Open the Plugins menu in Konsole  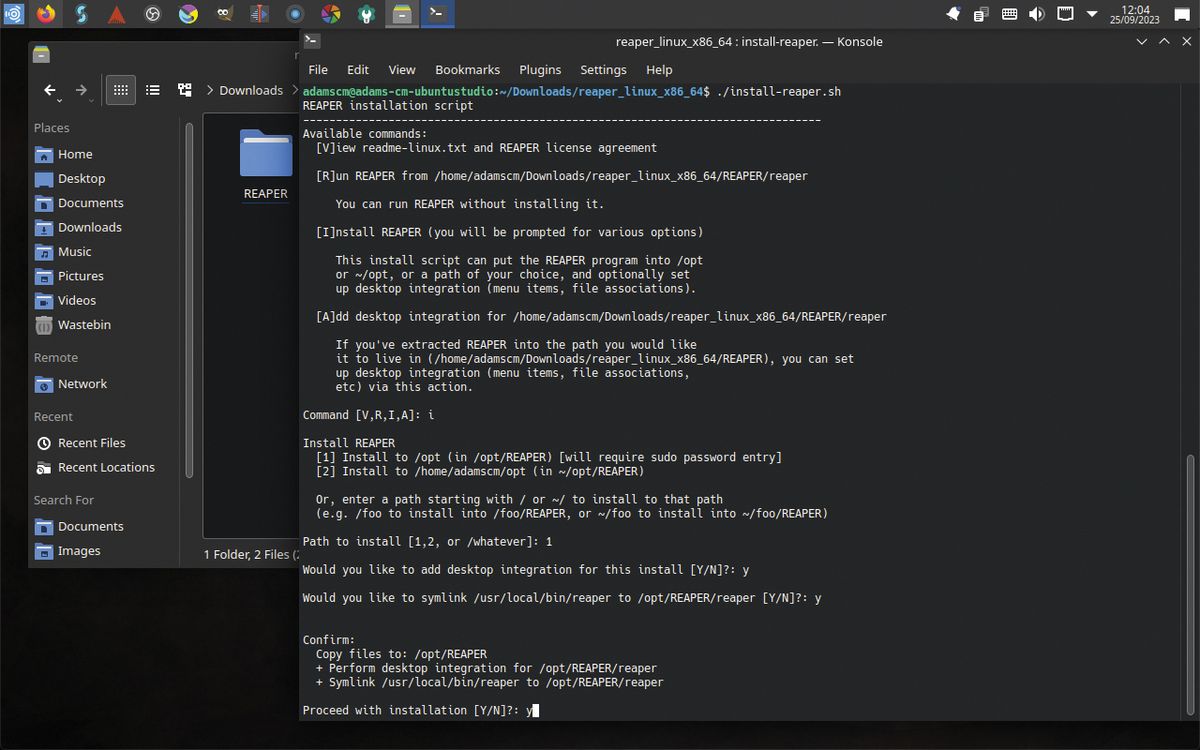tap(540, 70)
